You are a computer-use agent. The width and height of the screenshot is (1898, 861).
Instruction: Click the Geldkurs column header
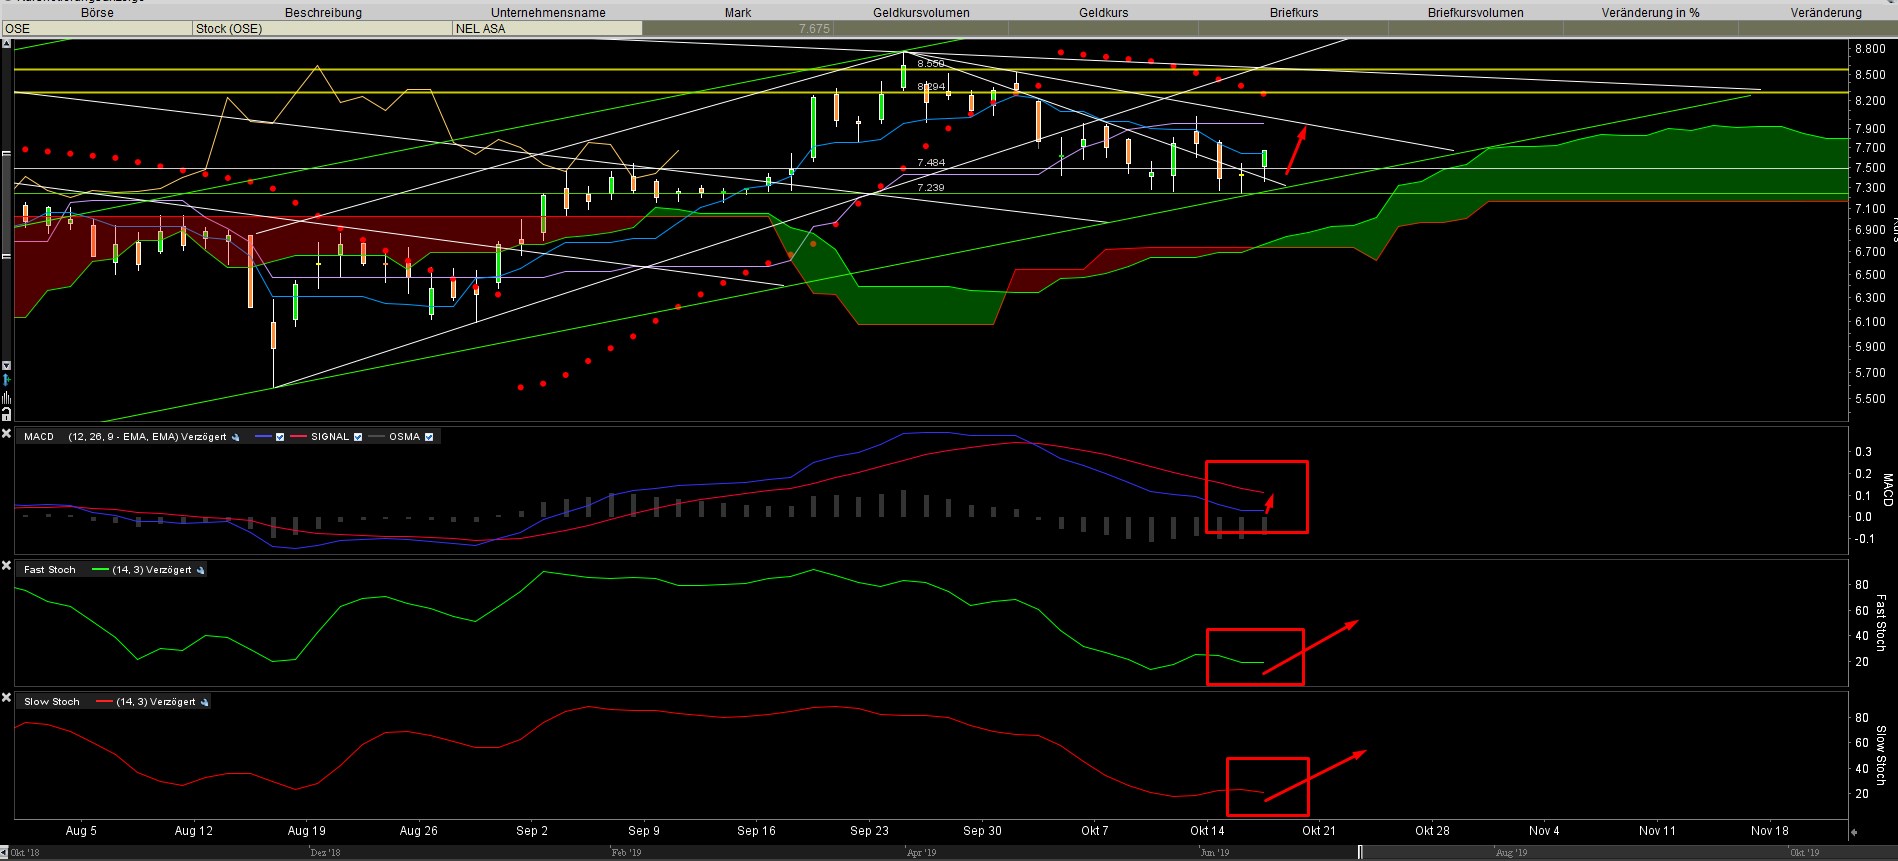pos(1104,13)
